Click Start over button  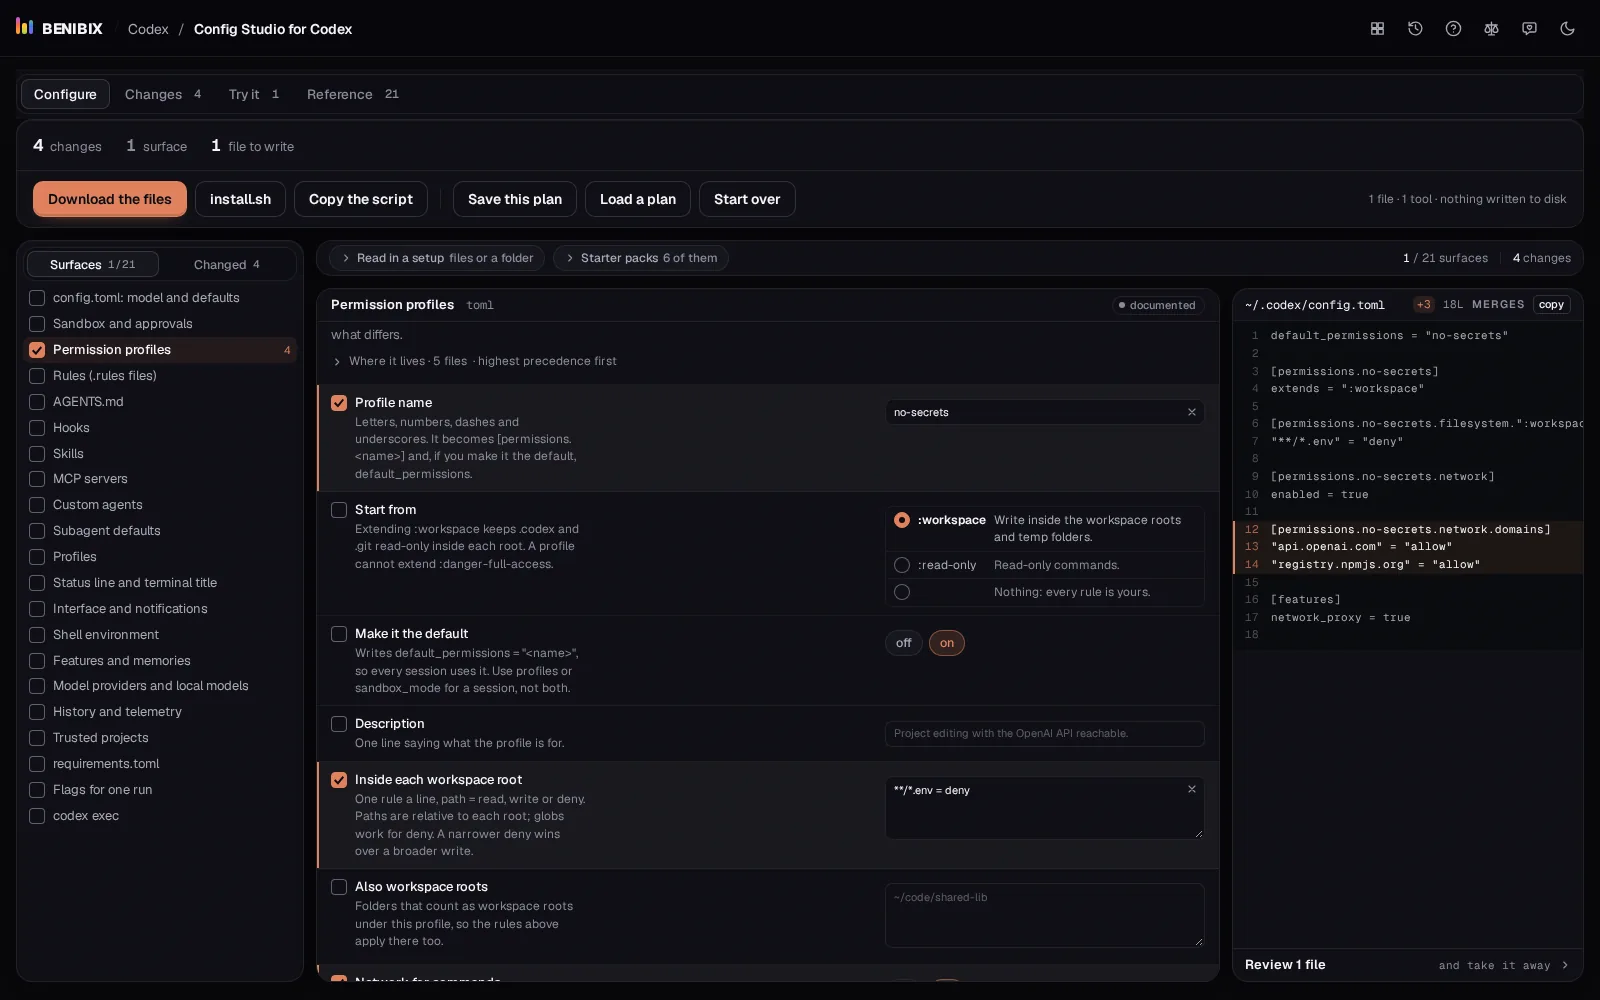click(747, 199)
